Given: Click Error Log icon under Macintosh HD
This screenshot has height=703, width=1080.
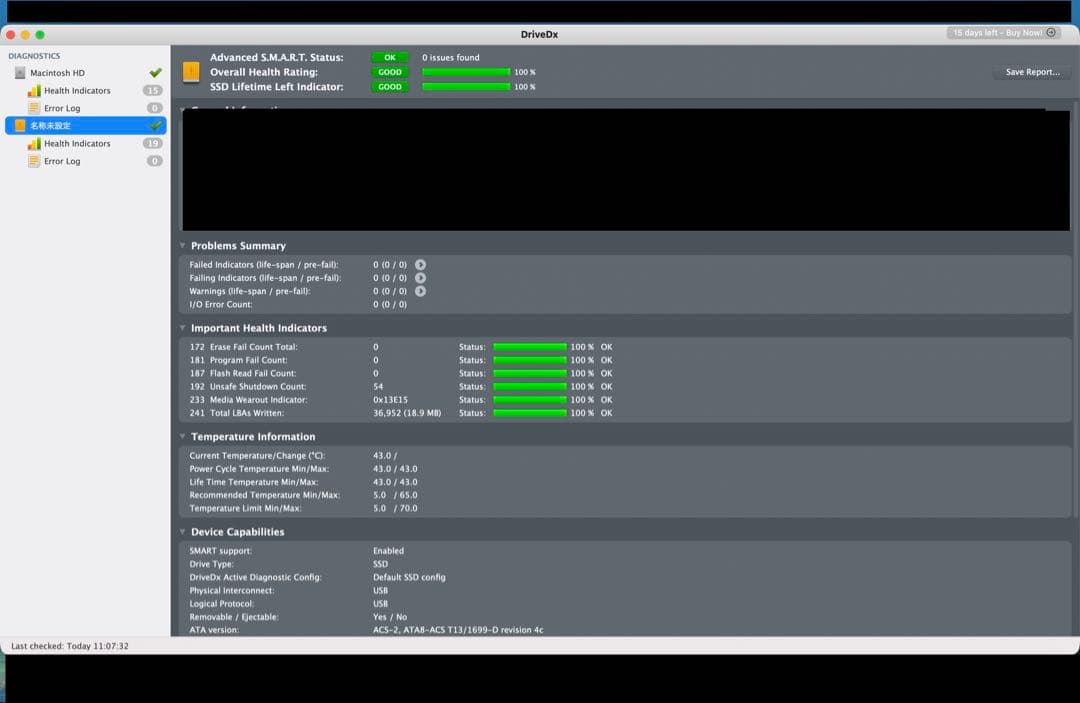Looking at the screenshot, I should [34, 108].
